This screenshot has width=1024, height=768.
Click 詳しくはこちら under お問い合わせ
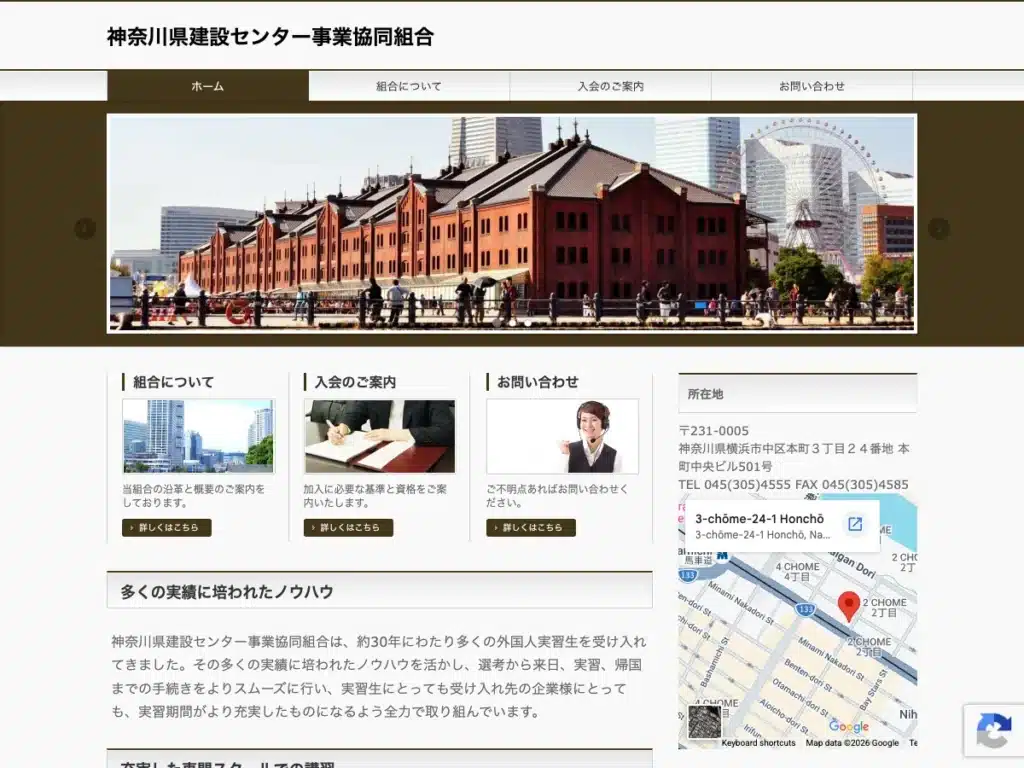pyautogui.click(x=531, y=528)
